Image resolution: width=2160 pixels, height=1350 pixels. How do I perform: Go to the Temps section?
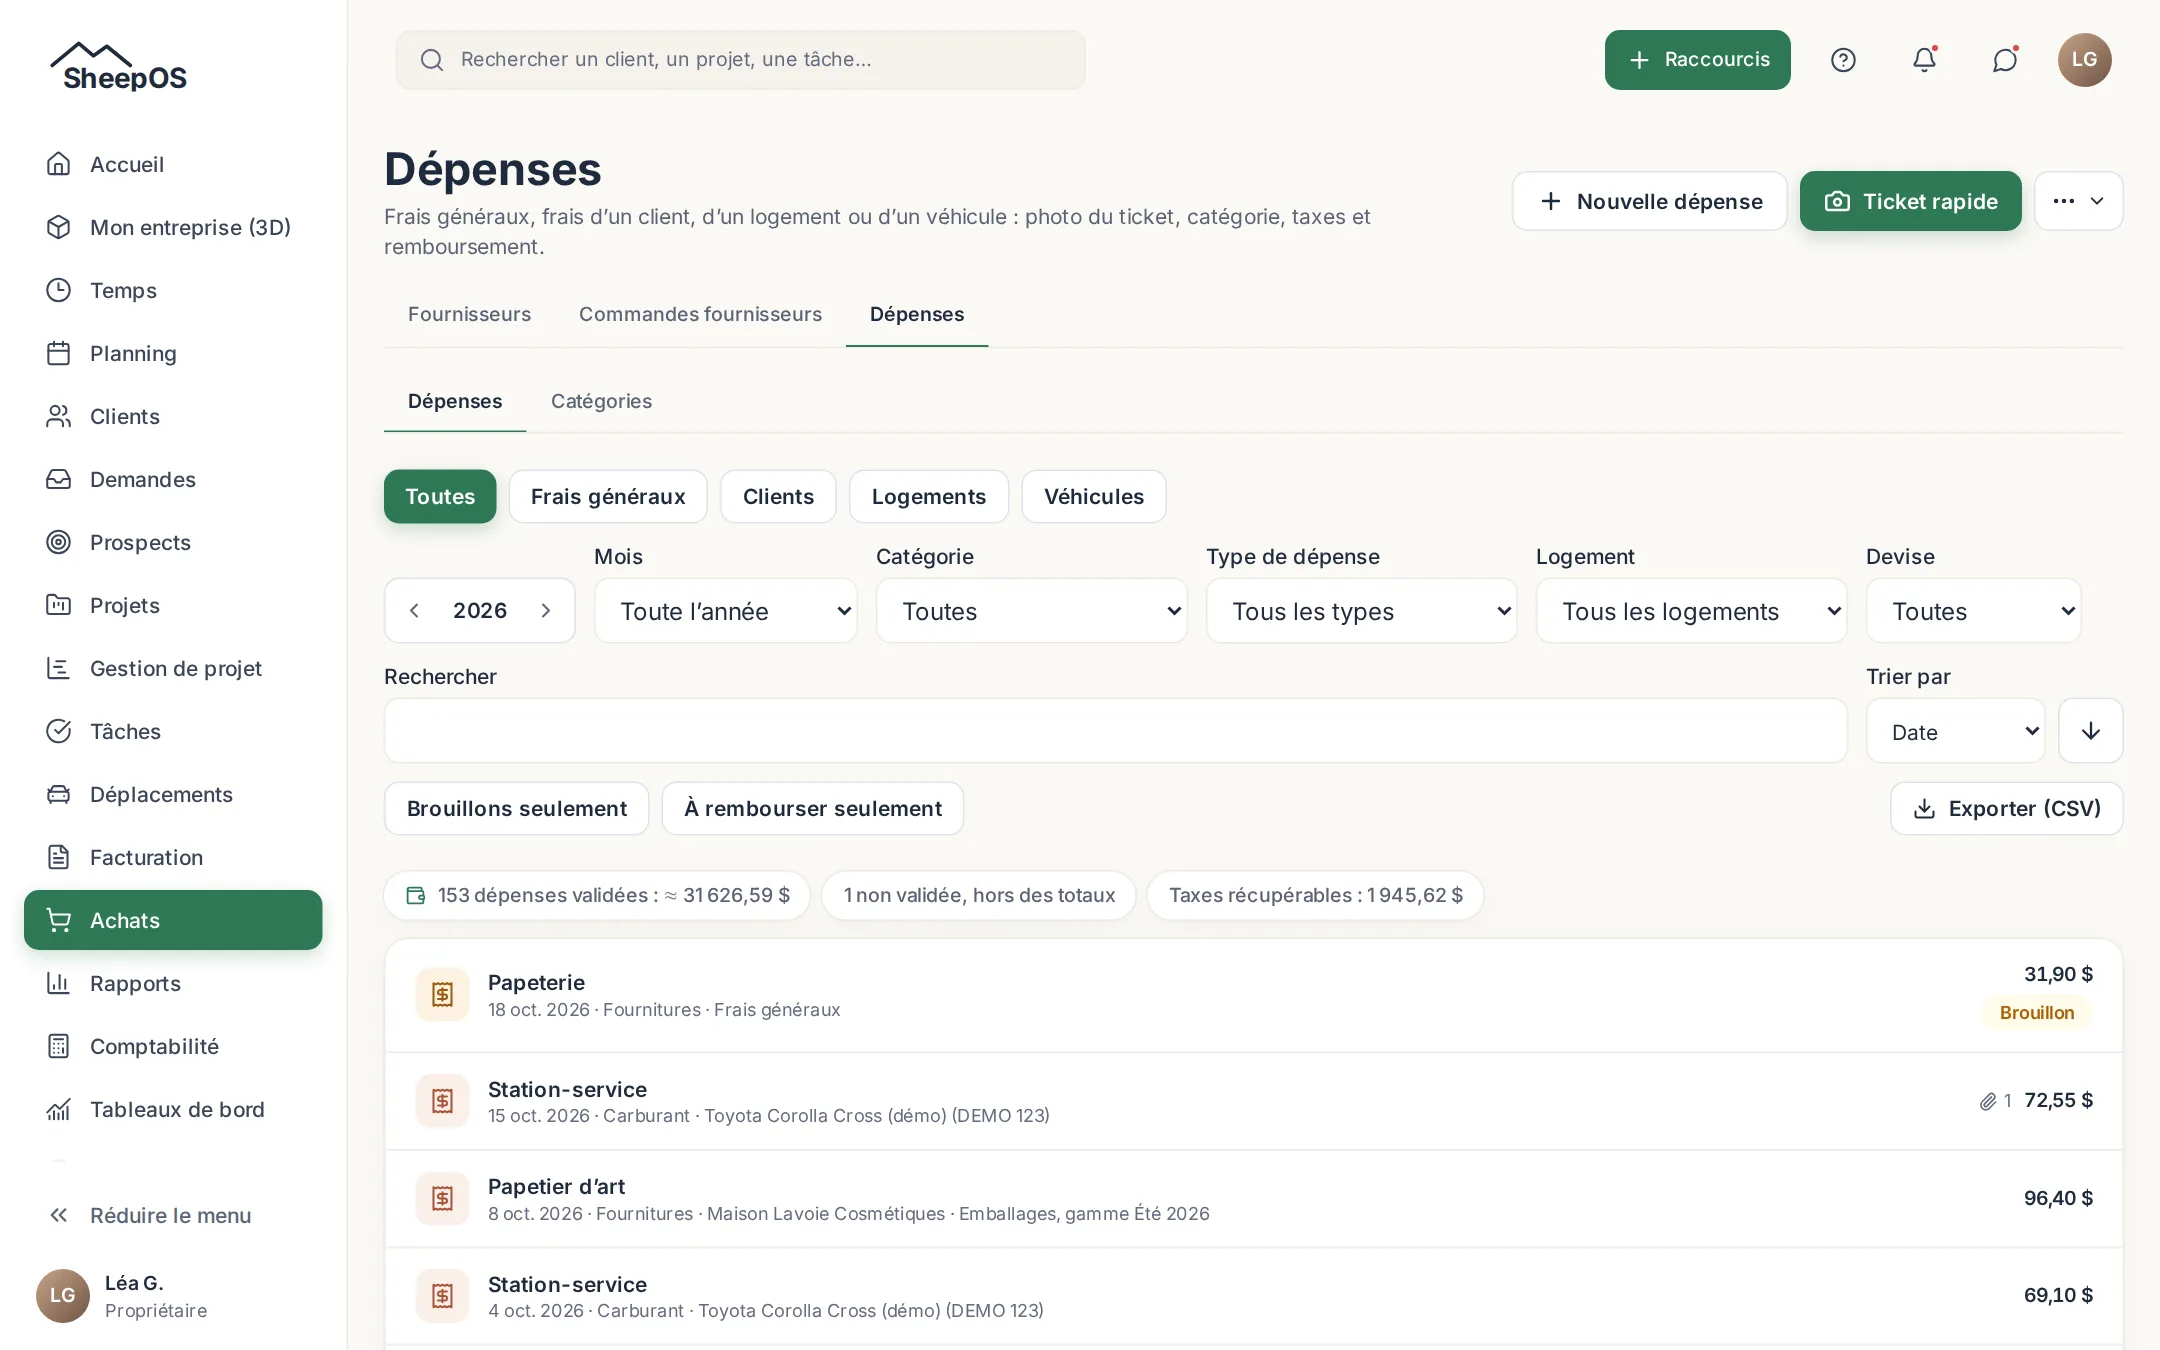173,290
